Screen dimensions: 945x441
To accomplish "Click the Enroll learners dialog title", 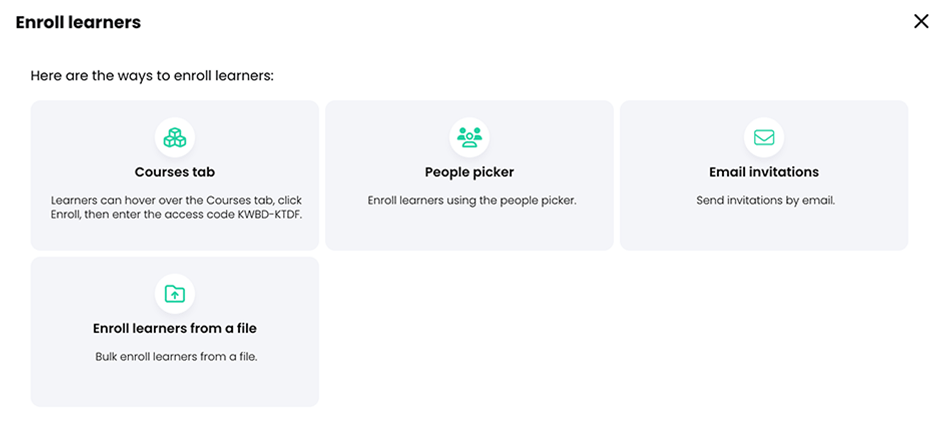I will click(x=78, y=22).
